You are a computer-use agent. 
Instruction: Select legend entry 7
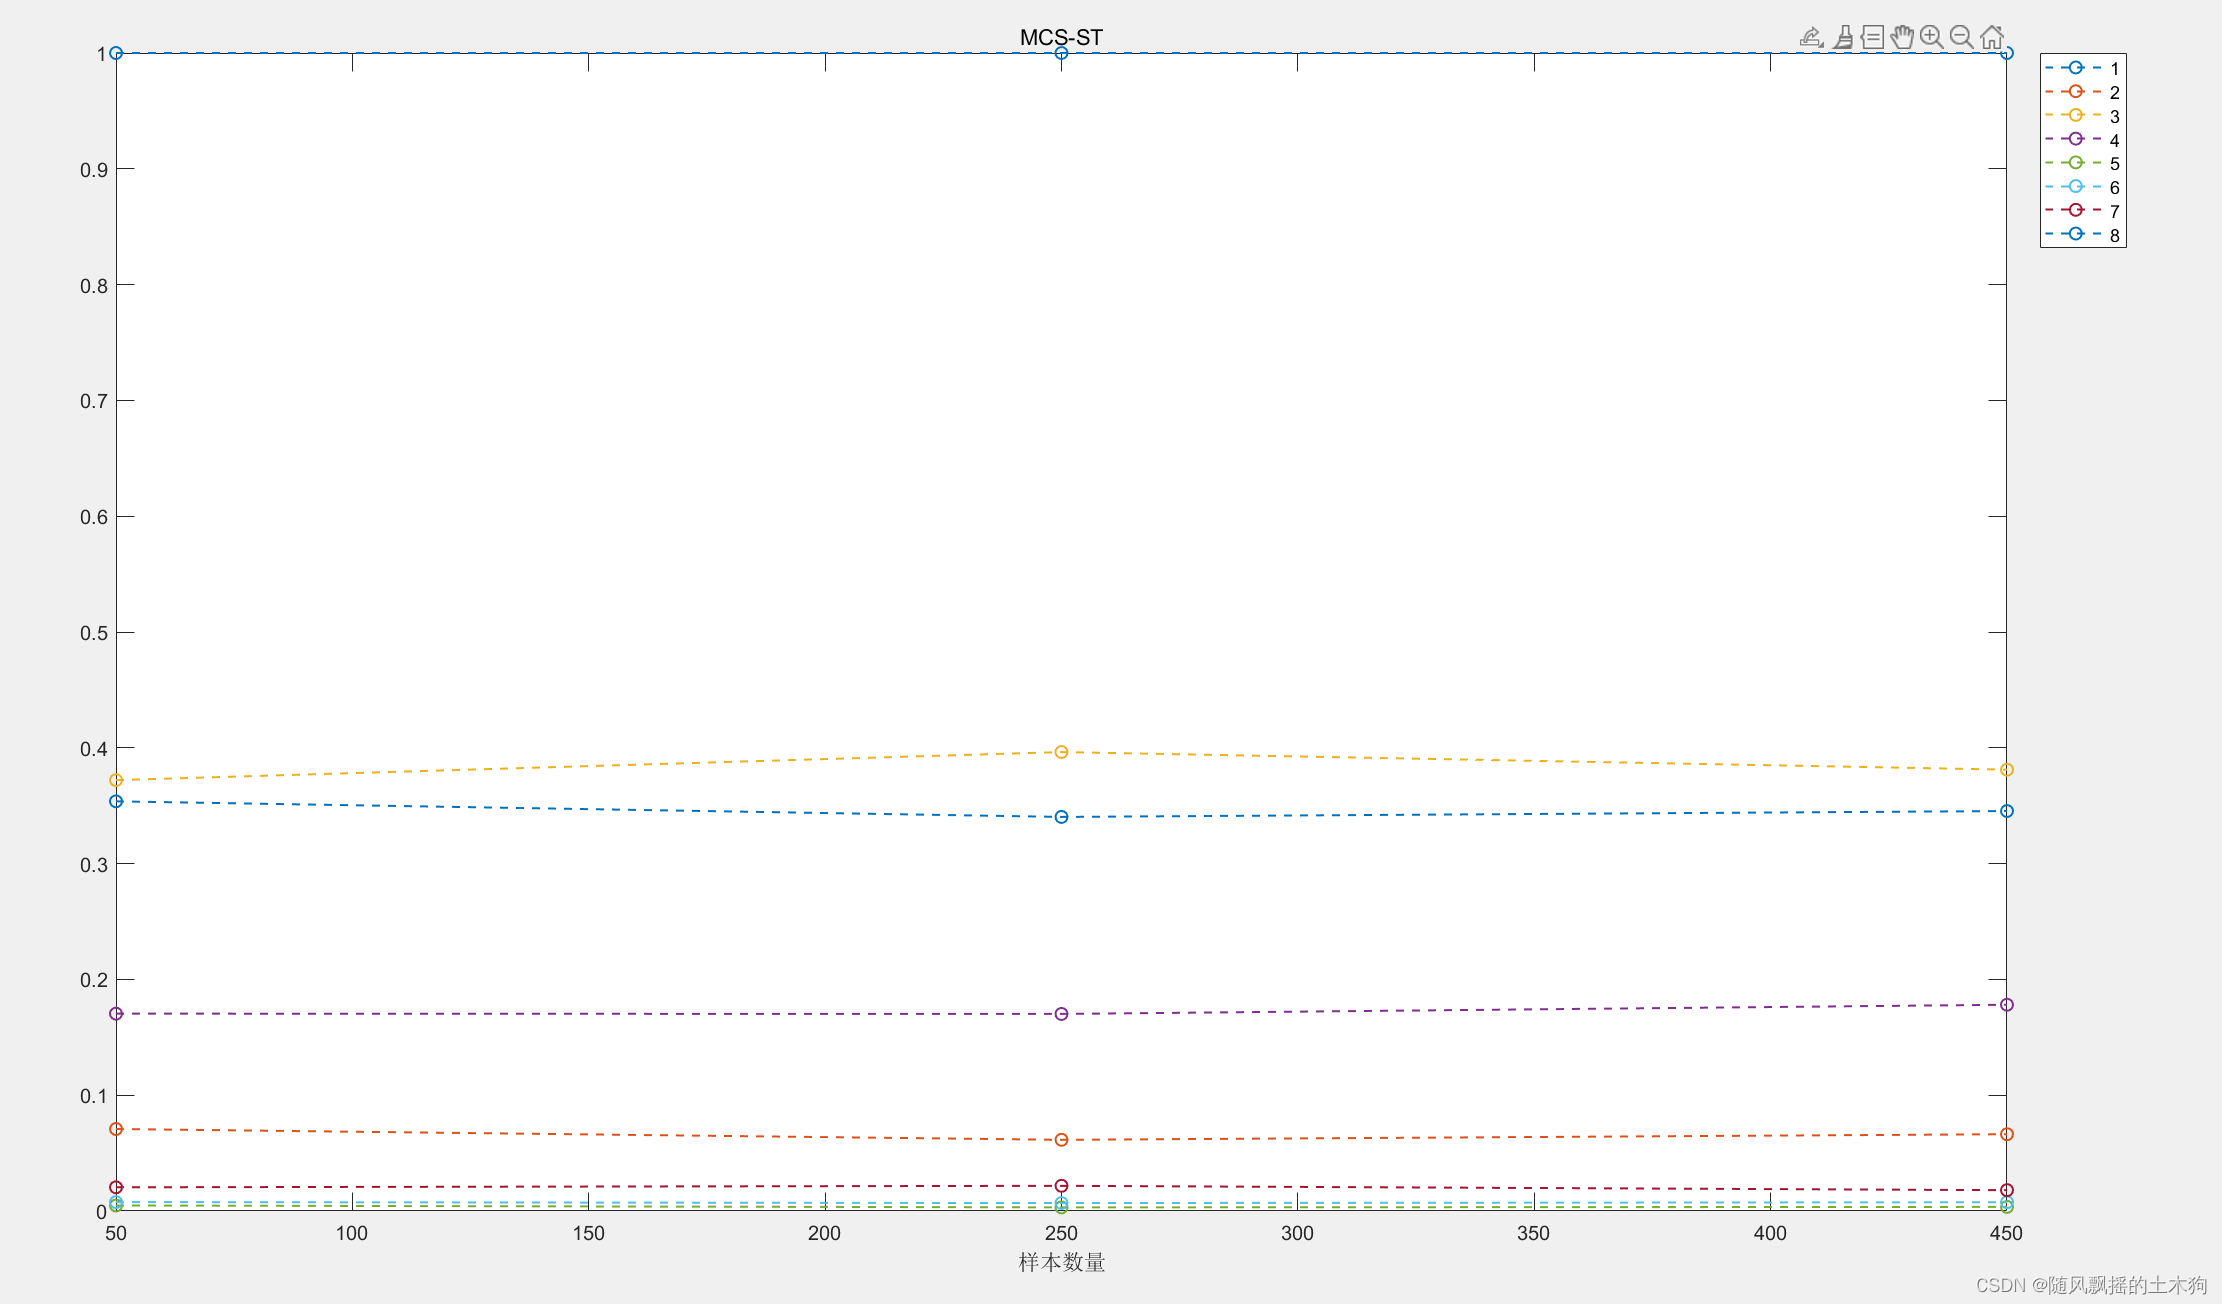pyautogui.click(x=2083, y=211)
